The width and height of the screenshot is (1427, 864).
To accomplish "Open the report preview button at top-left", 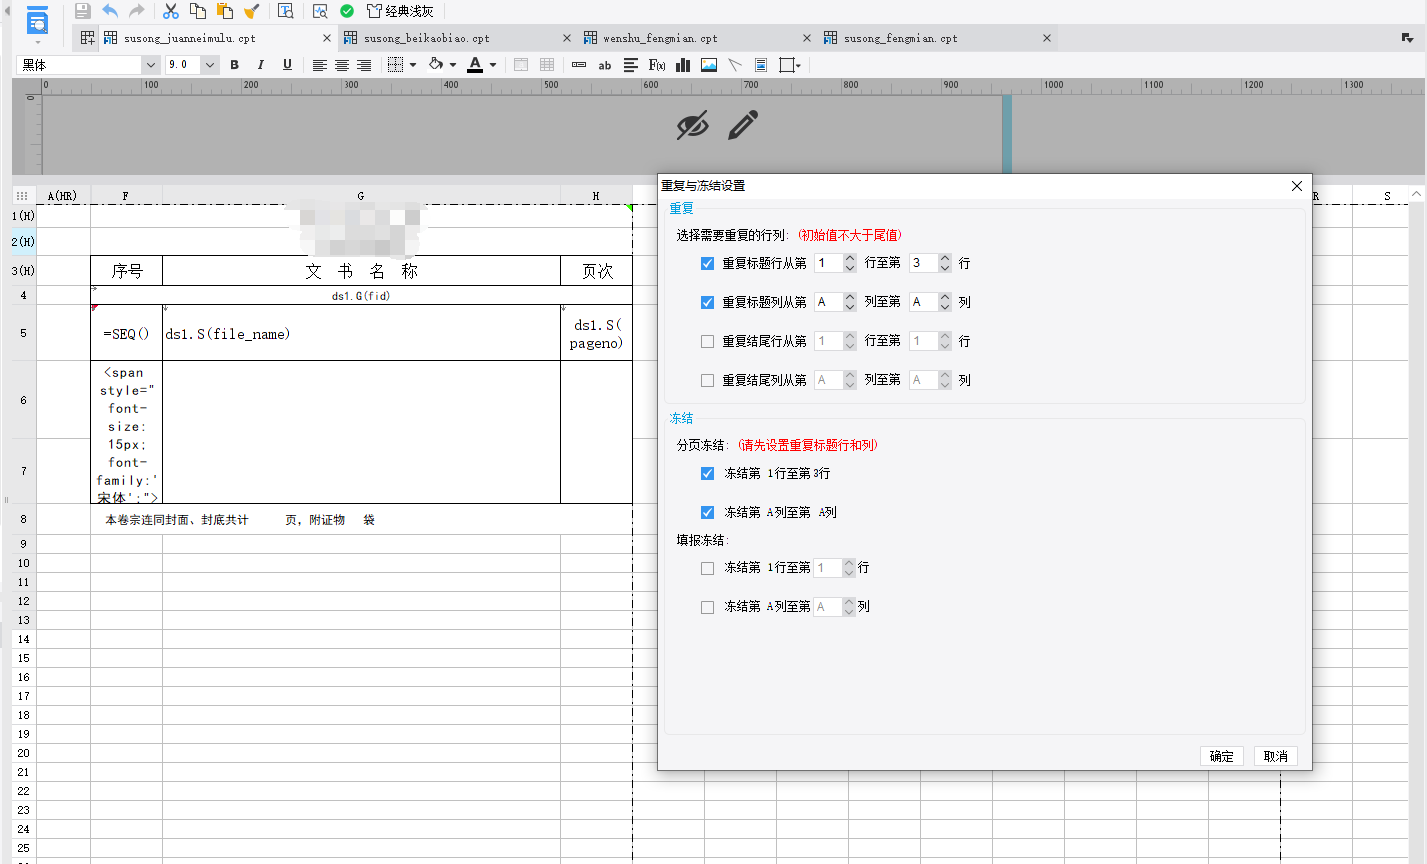I will point(37,21).
